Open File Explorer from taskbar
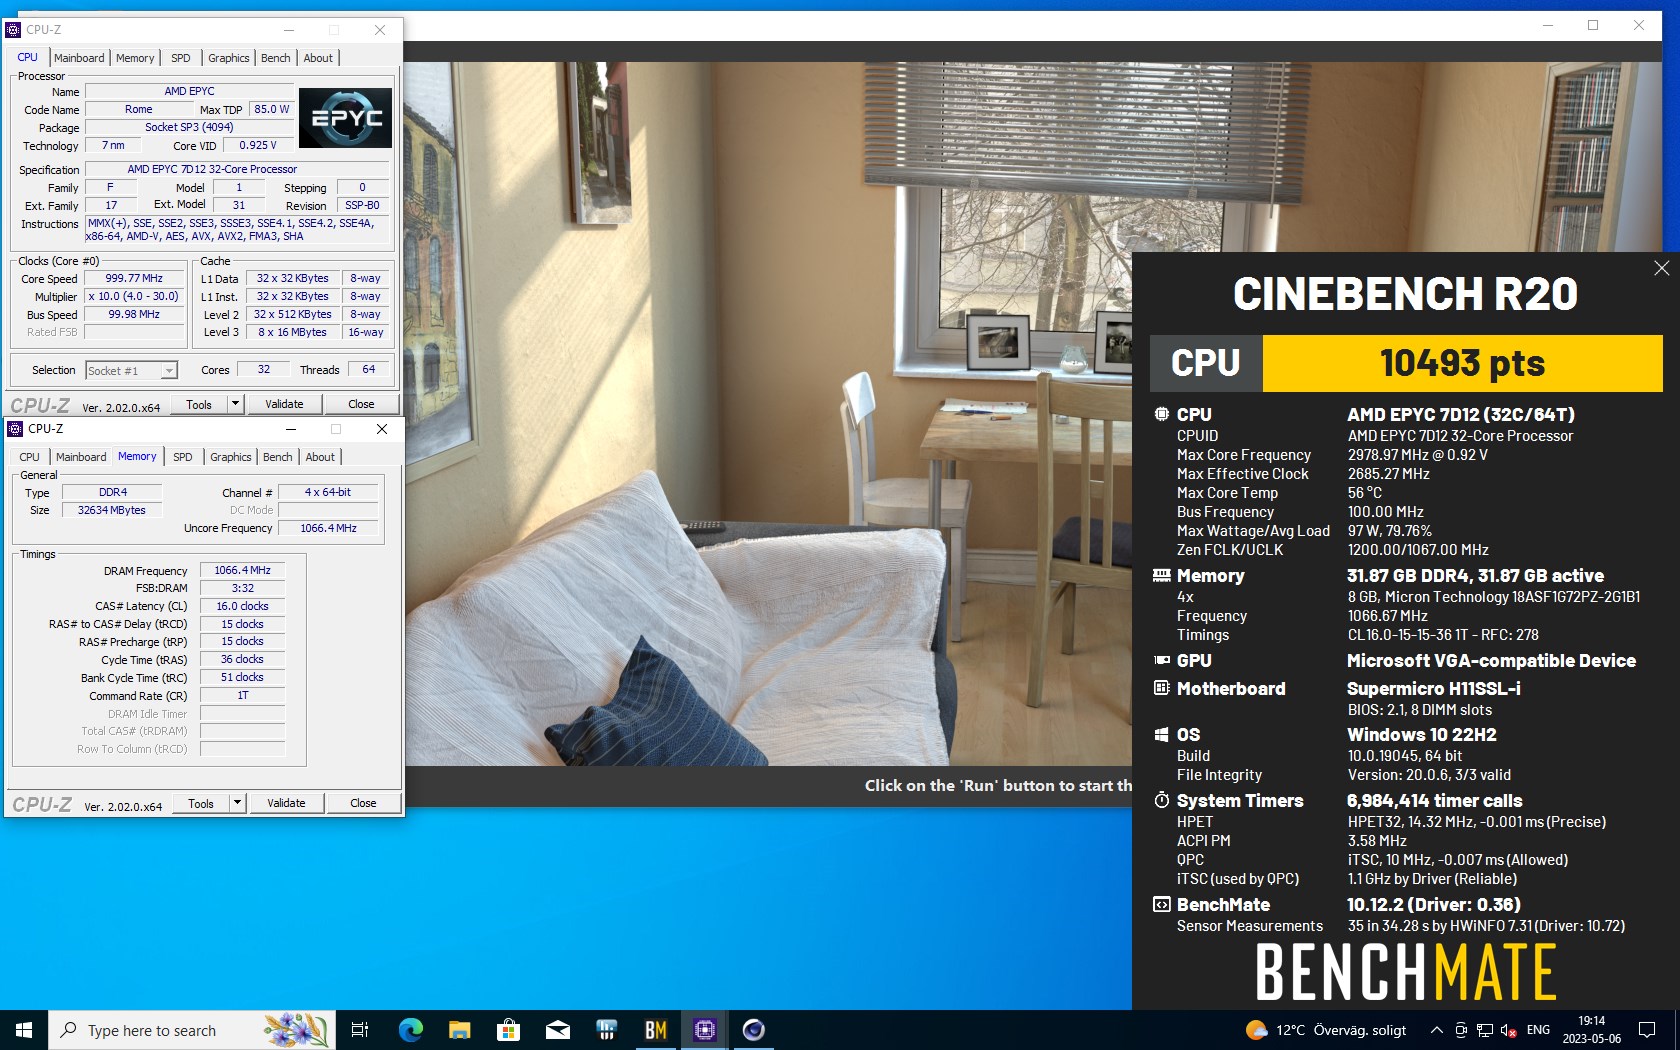1680x1050 pixels. click(459, 1030)
